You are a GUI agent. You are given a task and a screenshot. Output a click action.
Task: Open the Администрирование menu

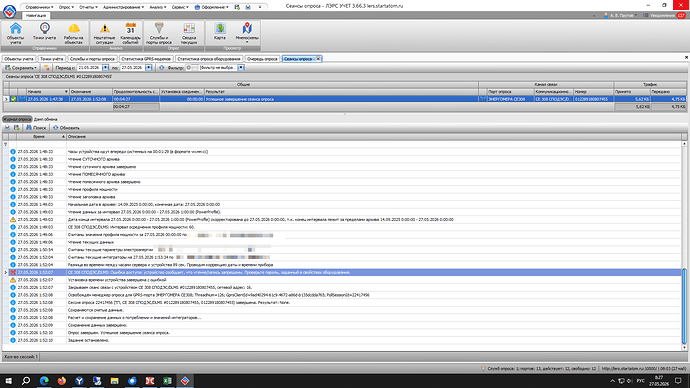tap(123, 7)
